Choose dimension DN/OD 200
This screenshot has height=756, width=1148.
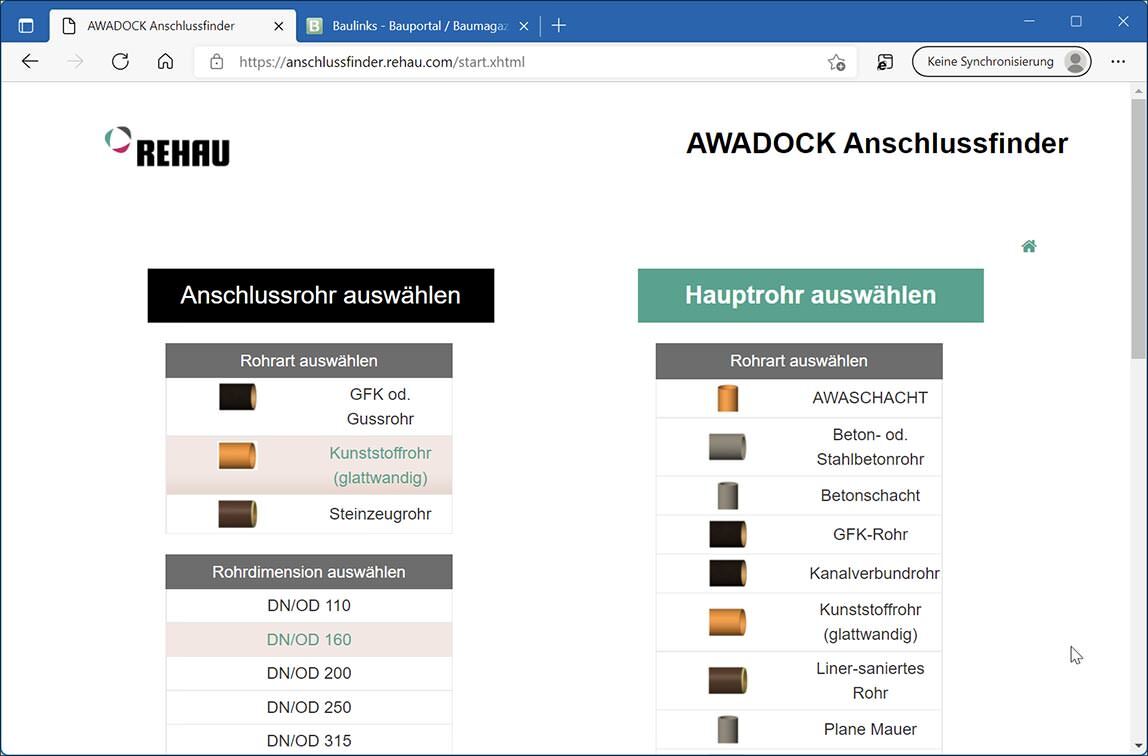309,673
